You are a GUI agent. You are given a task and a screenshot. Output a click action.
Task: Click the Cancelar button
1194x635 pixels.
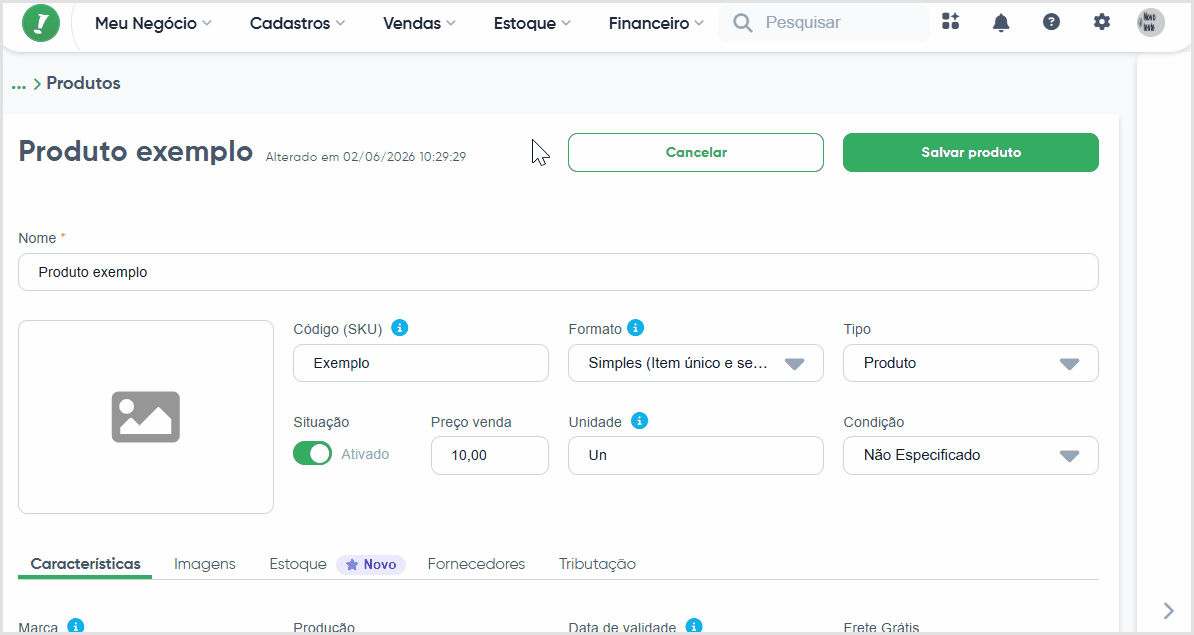click(695, 152)
